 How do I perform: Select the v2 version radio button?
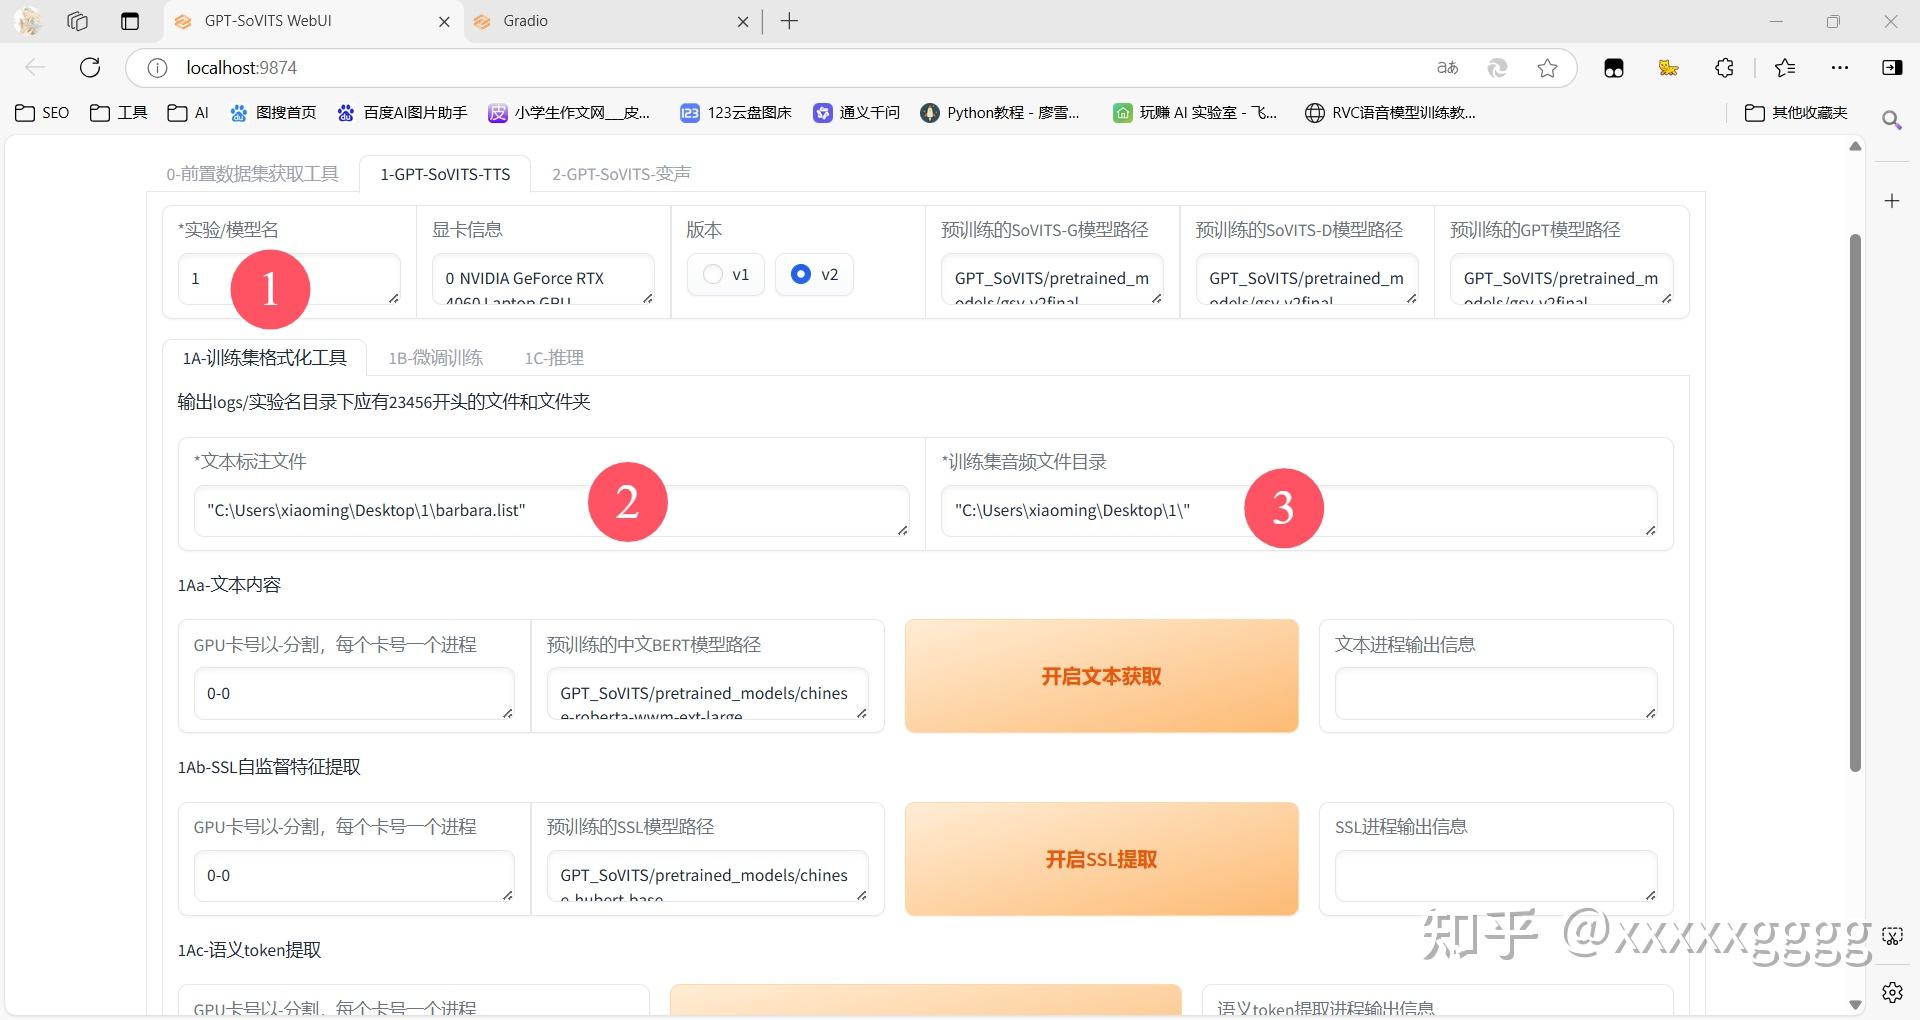point(800,274)
